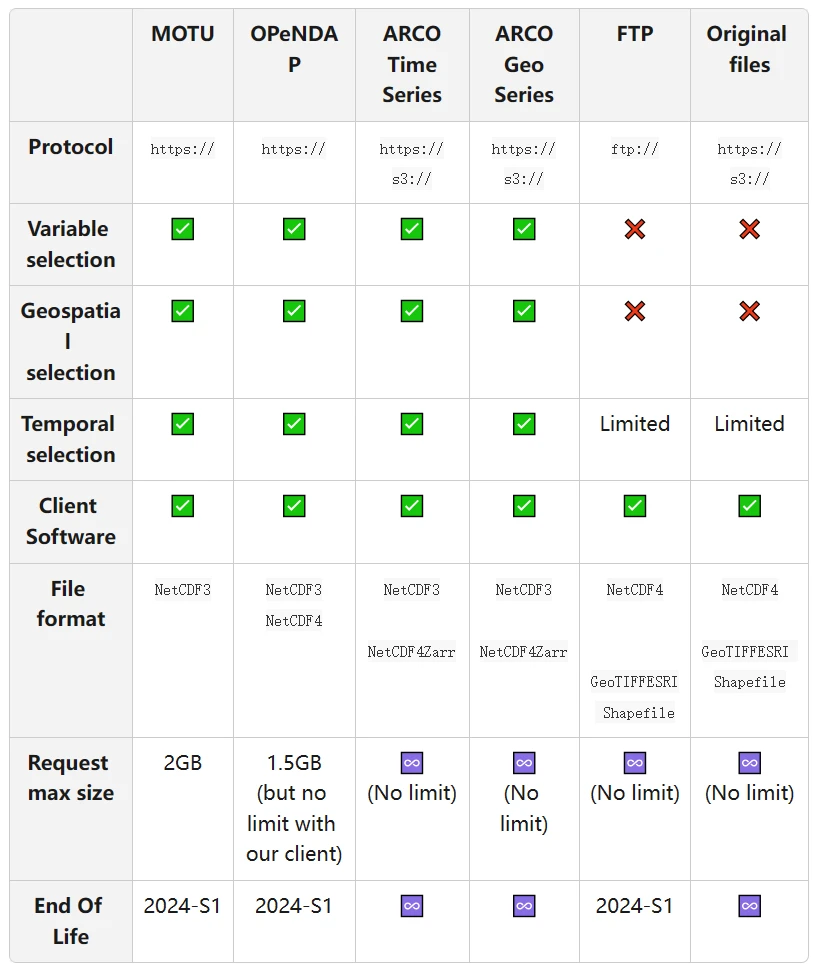Click the MOTU 2GB request size cell
The width and height of the screenshot is (816, 969).
pos(183,763)
